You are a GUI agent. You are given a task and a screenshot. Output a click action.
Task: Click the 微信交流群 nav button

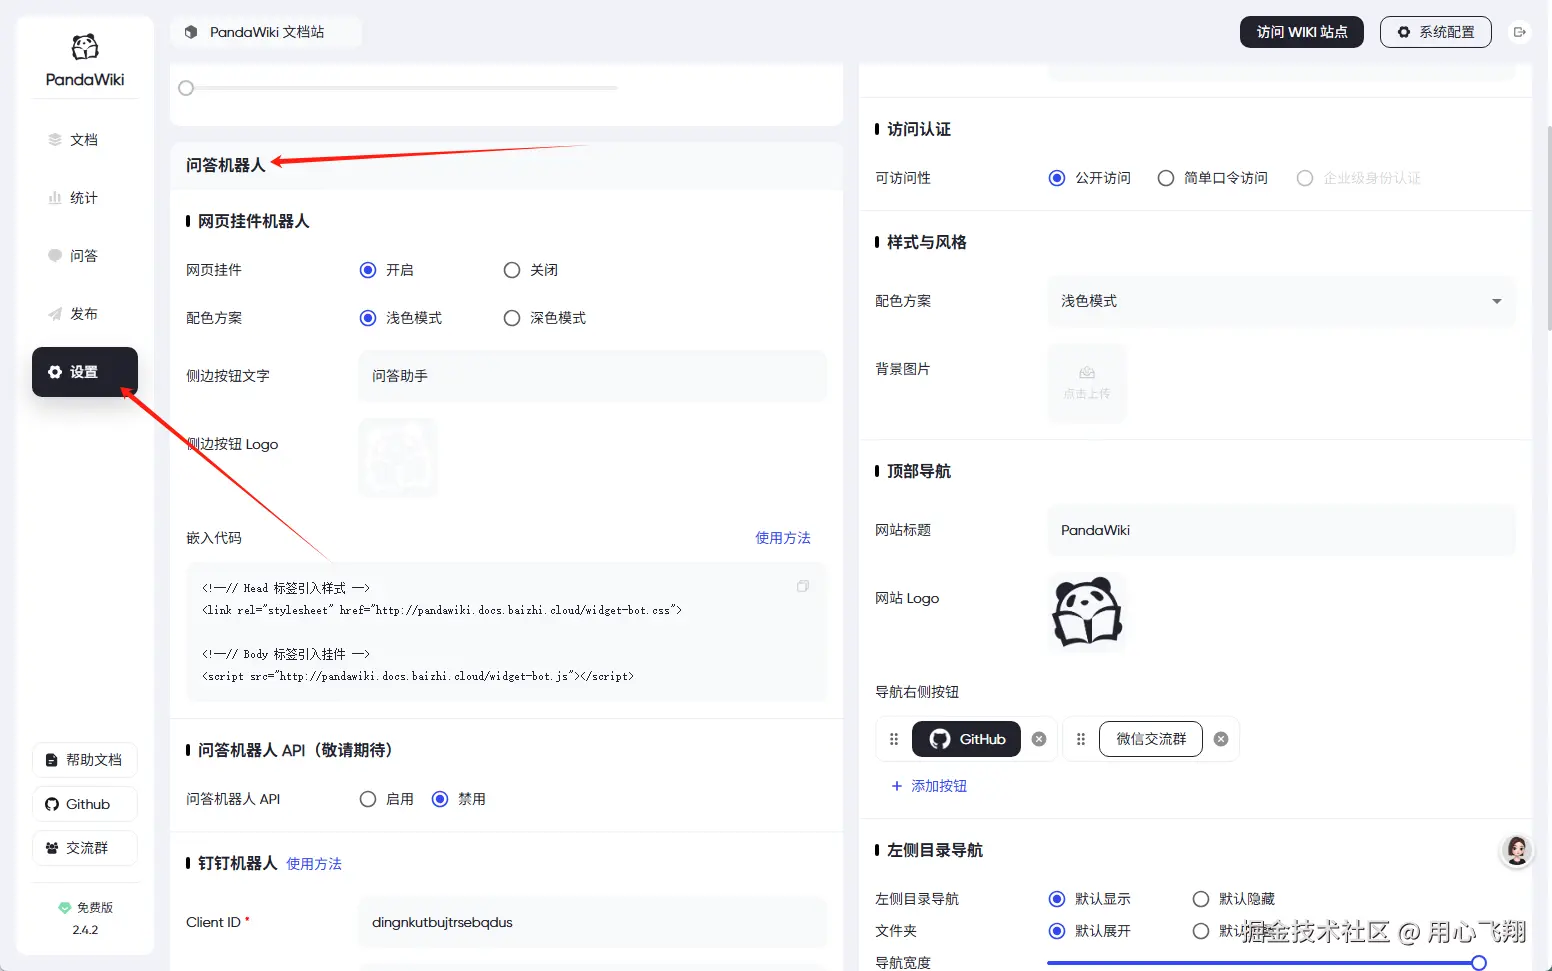[x=1151, y=739]
